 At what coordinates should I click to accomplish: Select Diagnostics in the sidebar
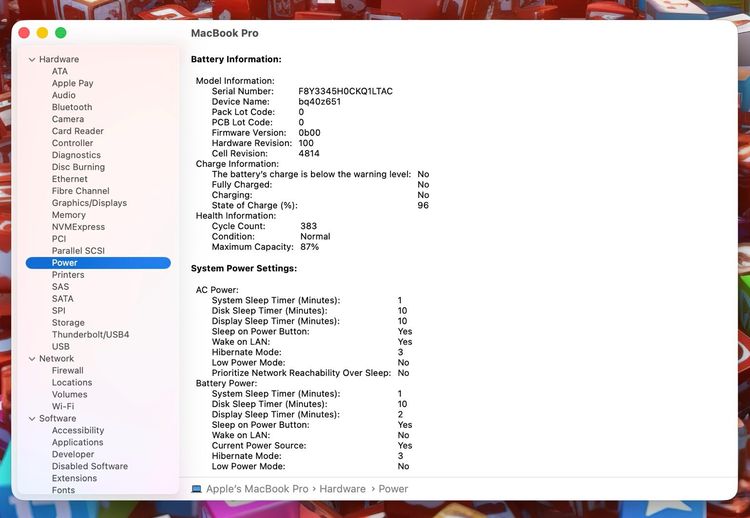pyautogui.click(x=77, y=155)
